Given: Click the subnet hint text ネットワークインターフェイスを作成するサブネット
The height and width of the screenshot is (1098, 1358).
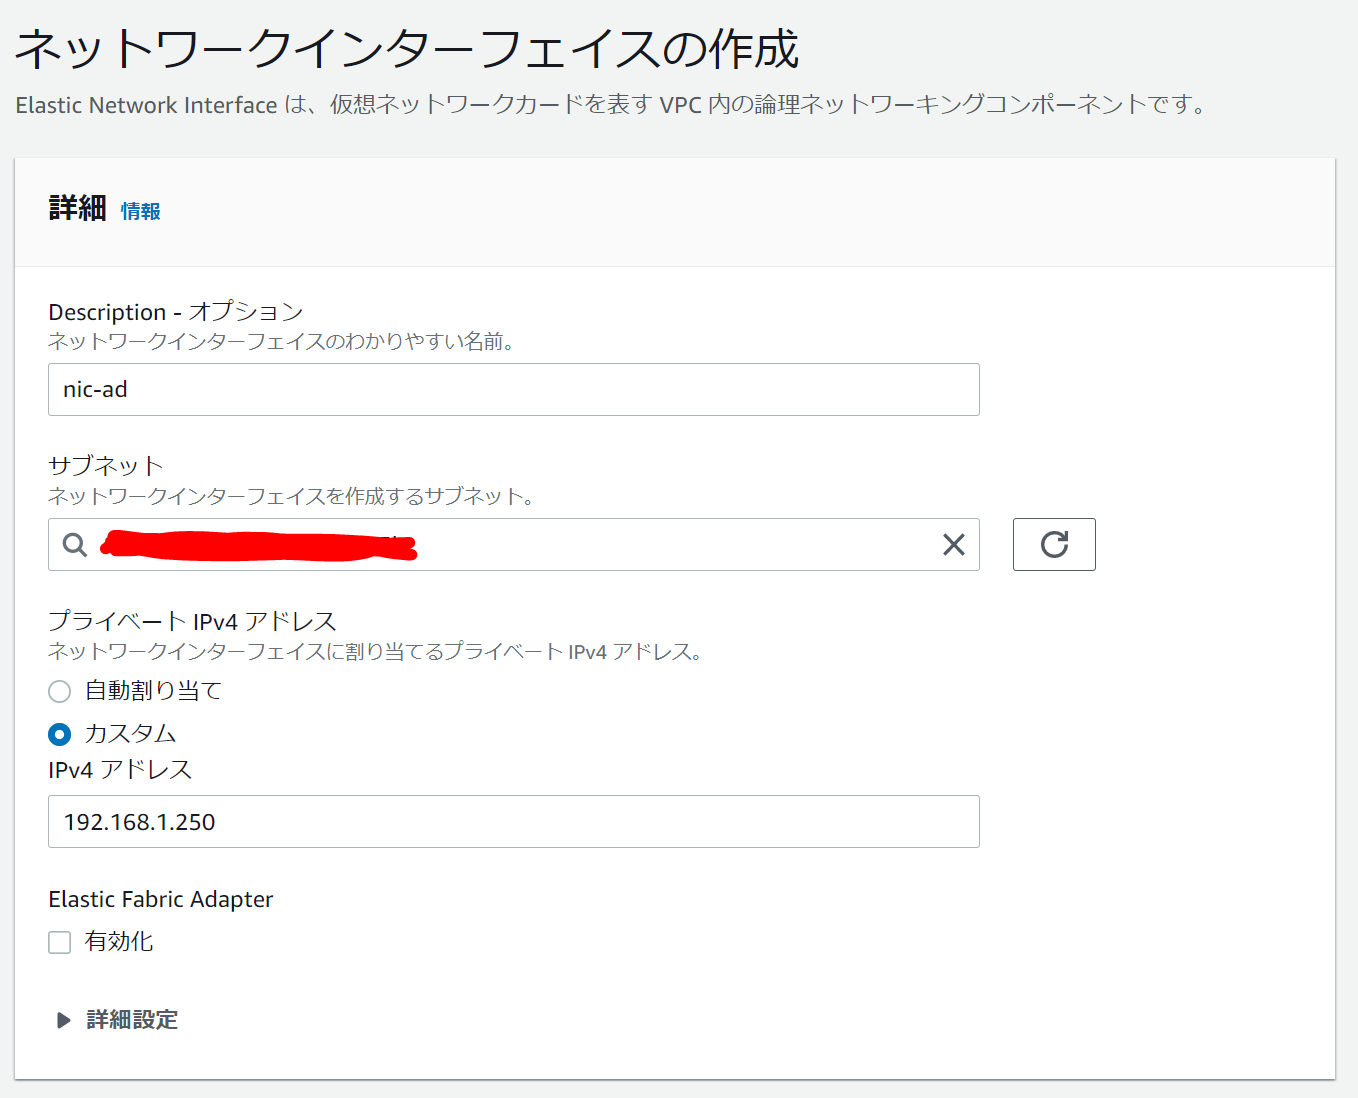Looking at the screenshot, I should pyautogui.click(x=291, y=496).
